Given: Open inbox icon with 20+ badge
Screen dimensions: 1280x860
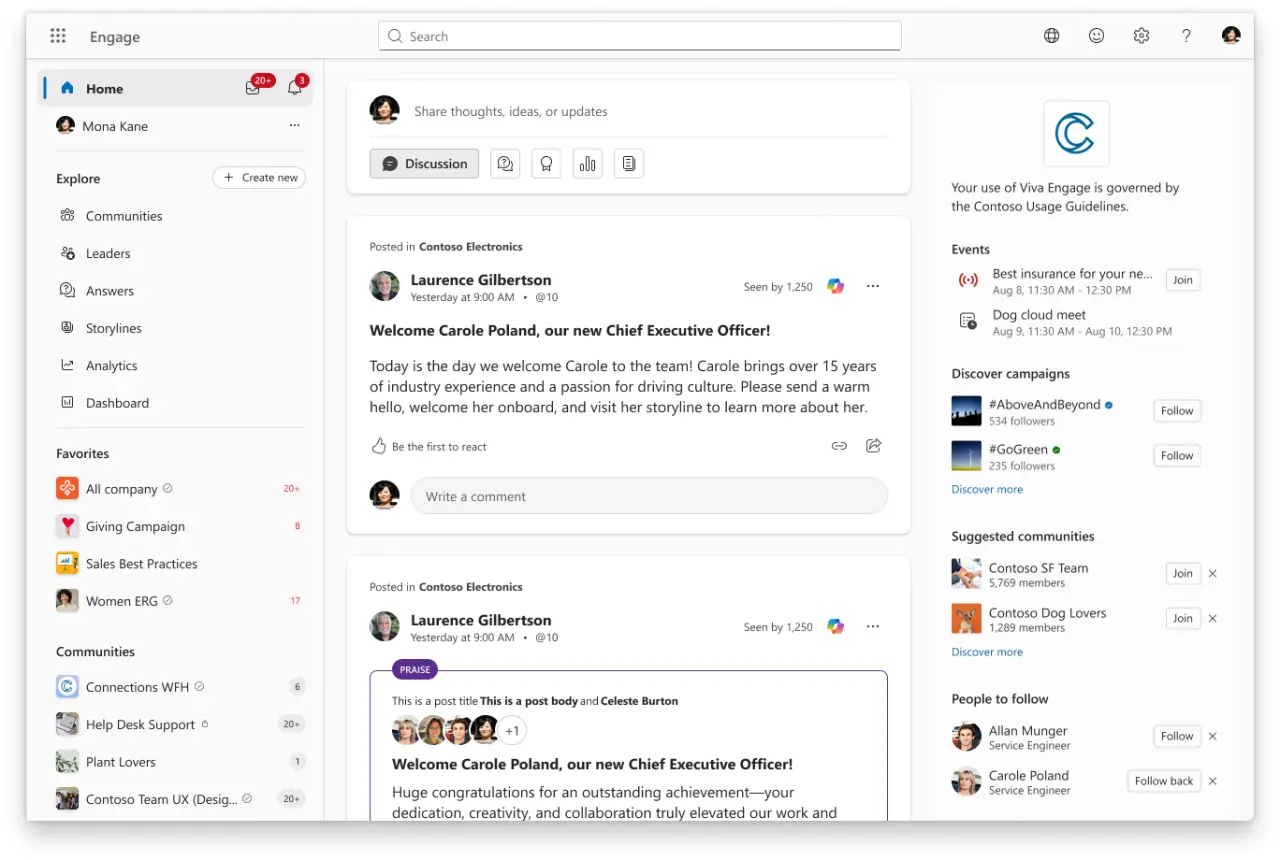Looking at the screenshot, I should (253, 88).
